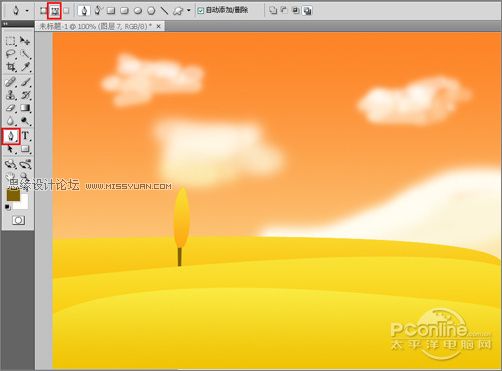Select the Eraser tool
The width and height of the screenshot is (502, 371).
[x=10, y=108]
